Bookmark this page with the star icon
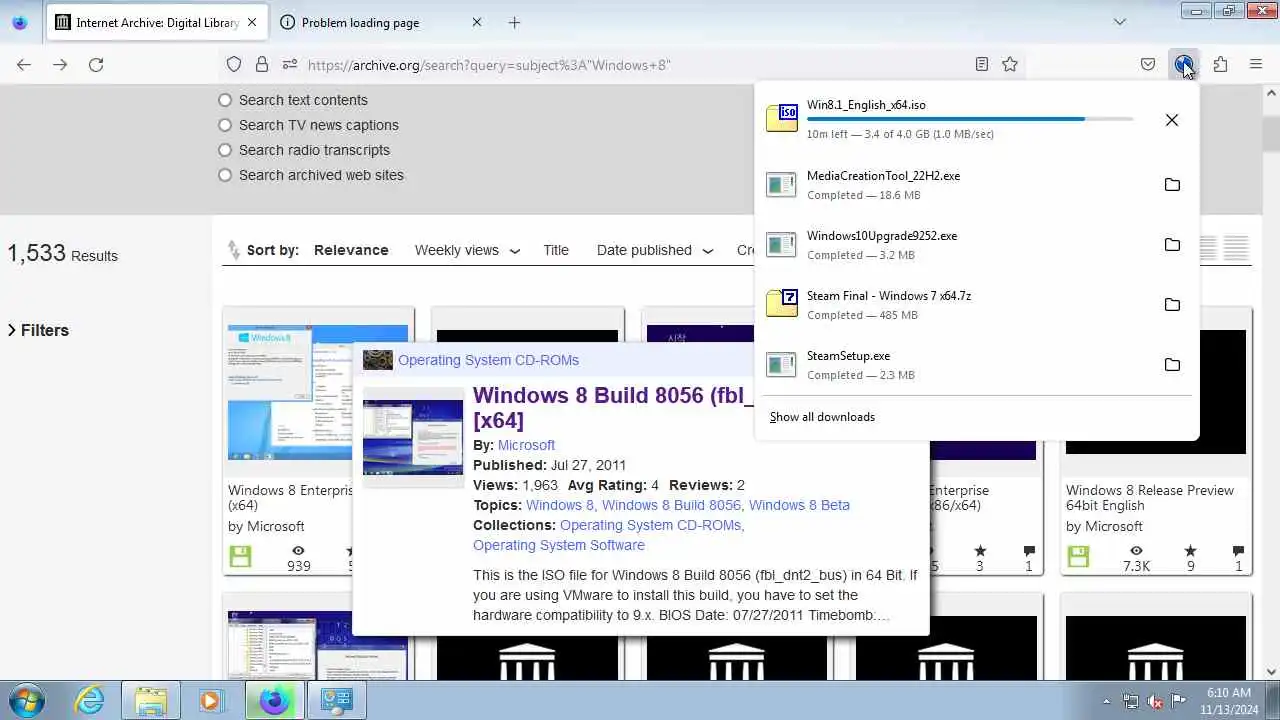Viewport: 1280px width, 720px height. (1010, 64)
